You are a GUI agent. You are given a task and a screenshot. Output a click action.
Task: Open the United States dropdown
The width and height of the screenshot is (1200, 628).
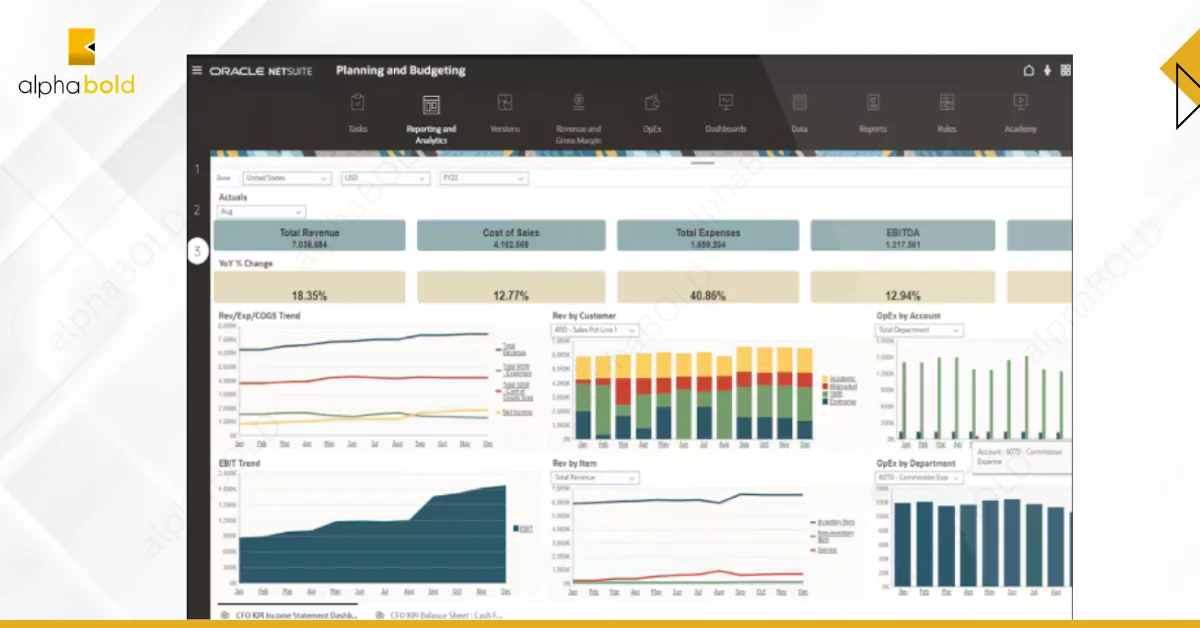coord(286,178)
